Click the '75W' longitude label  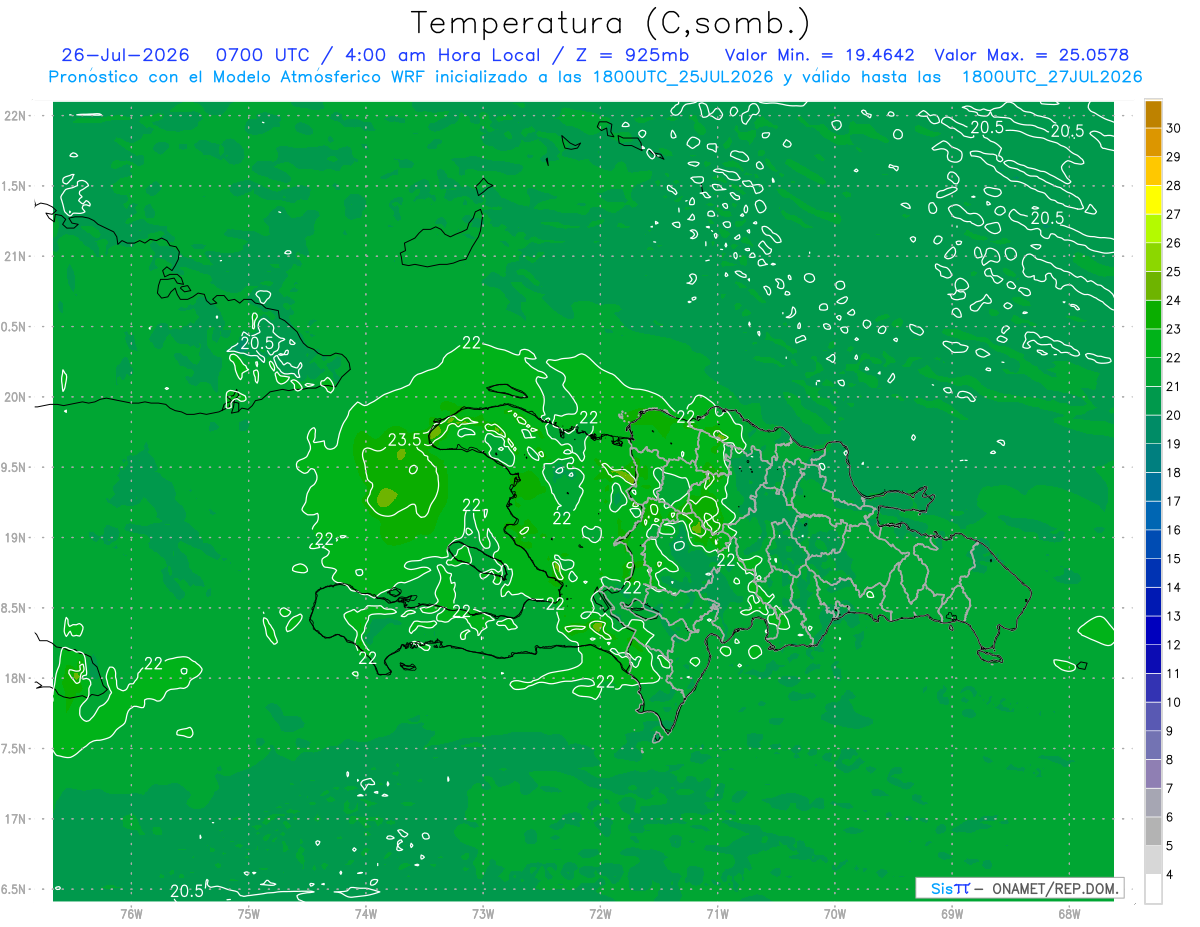click(x=249, y=913)
